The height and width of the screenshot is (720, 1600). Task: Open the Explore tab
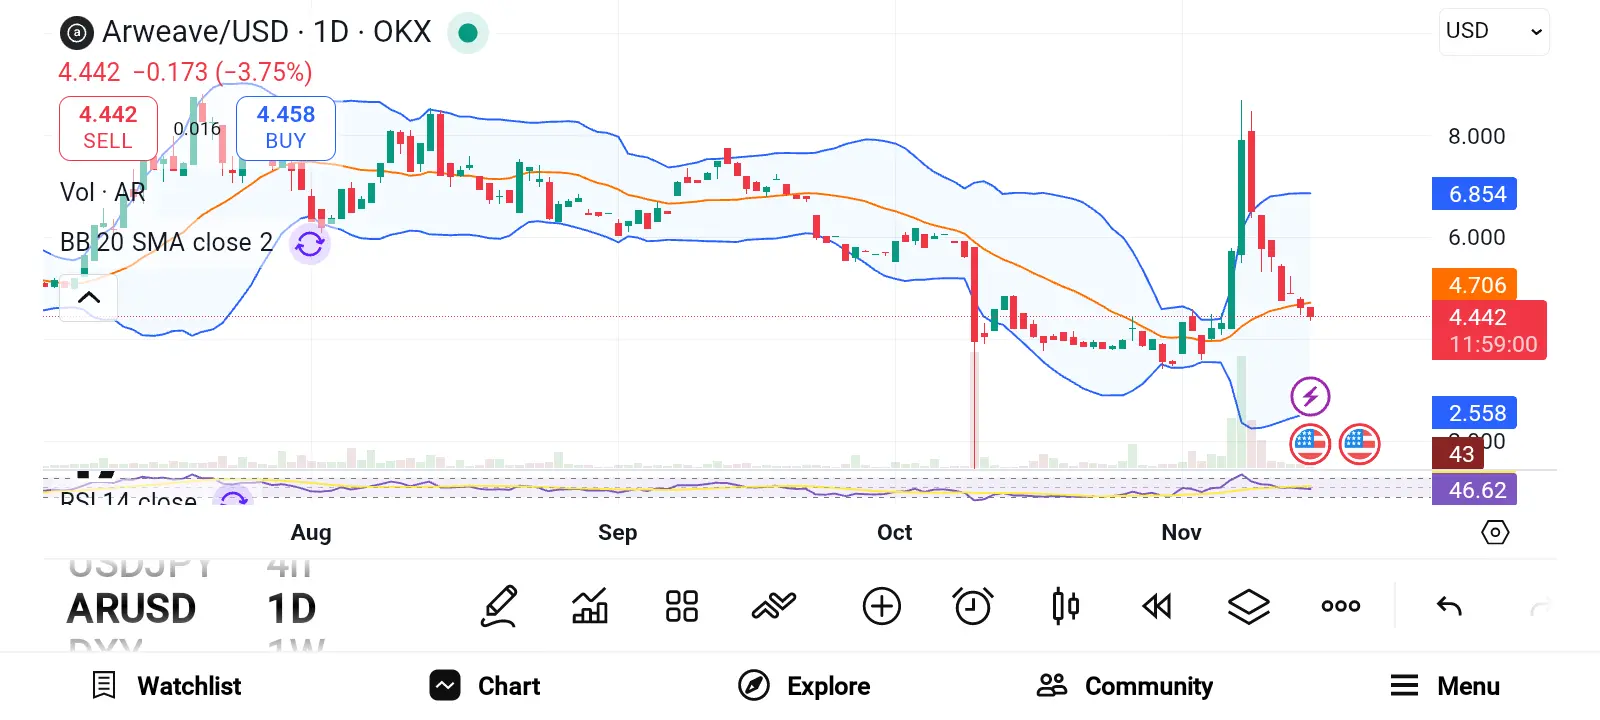click(805, 686)
